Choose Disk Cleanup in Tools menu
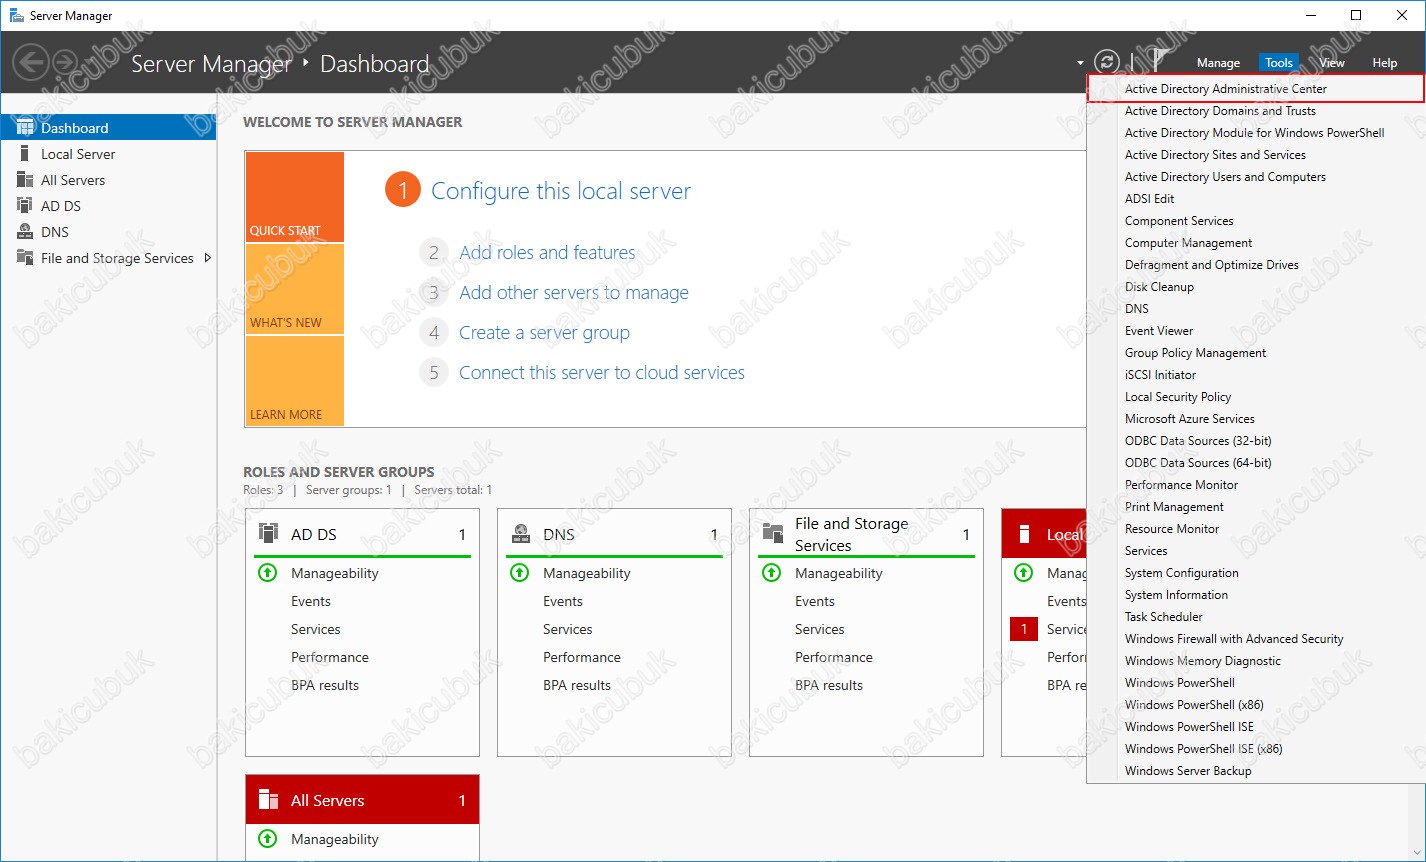This screenshot has width=1426, height=862. pyautogui.click(x=1159, y=287)
